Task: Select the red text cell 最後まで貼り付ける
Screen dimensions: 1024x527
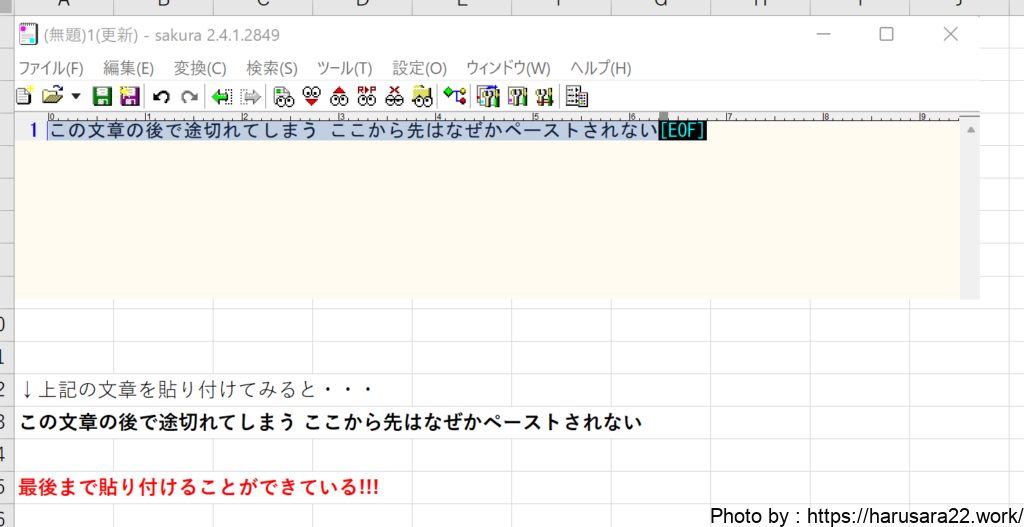Action: click(x=199, y=488)
